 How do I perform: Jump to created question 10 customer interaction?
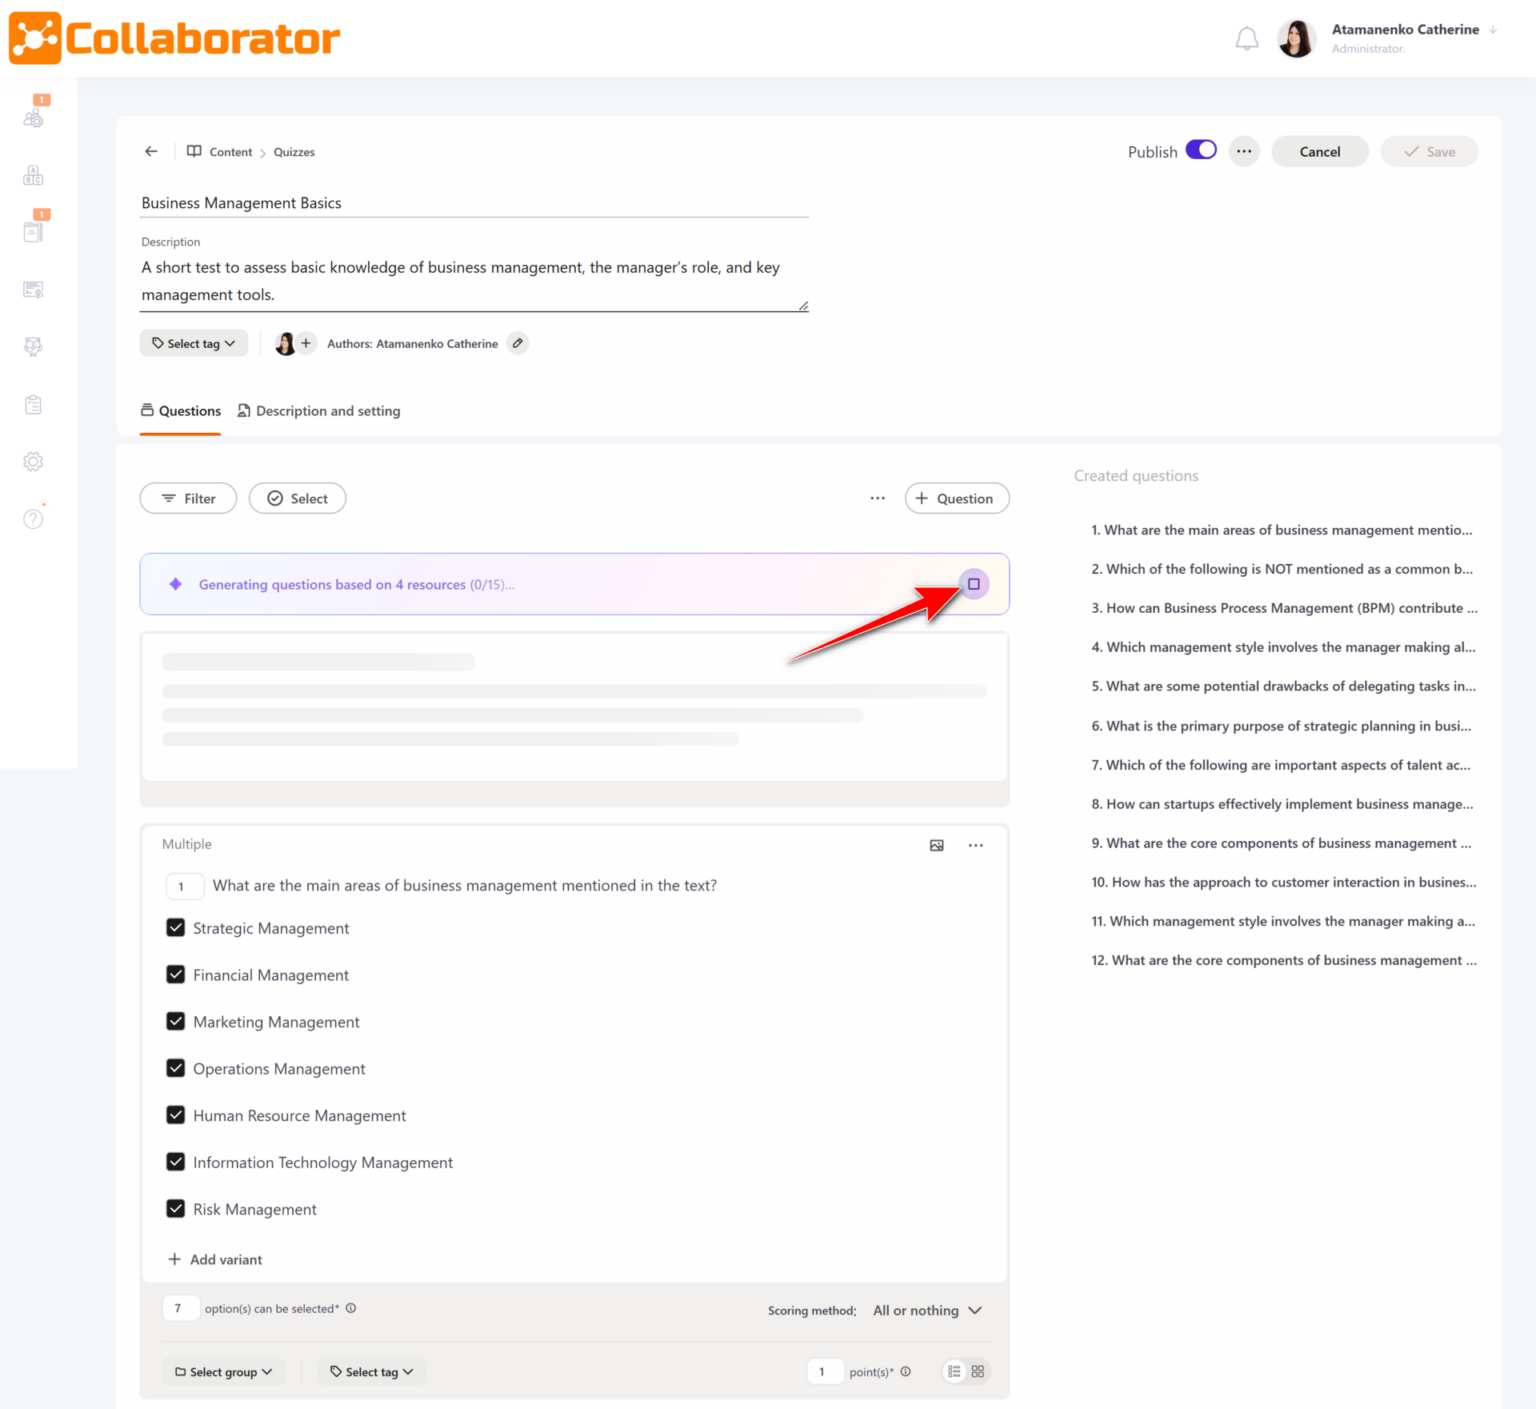1284,882
